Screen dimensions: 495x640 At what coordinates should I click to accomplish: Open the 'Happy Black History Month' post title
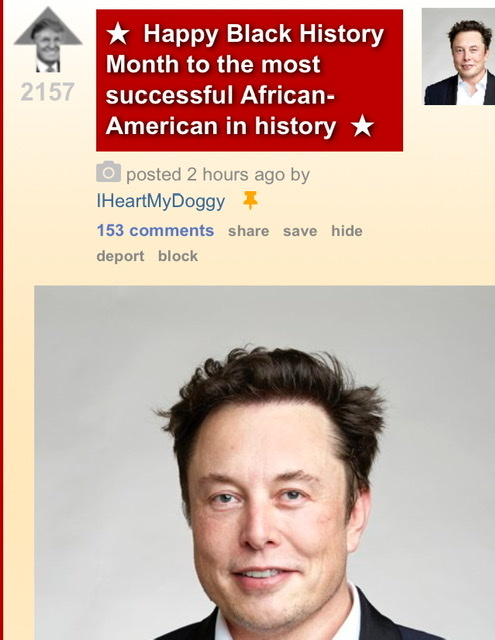245,80
